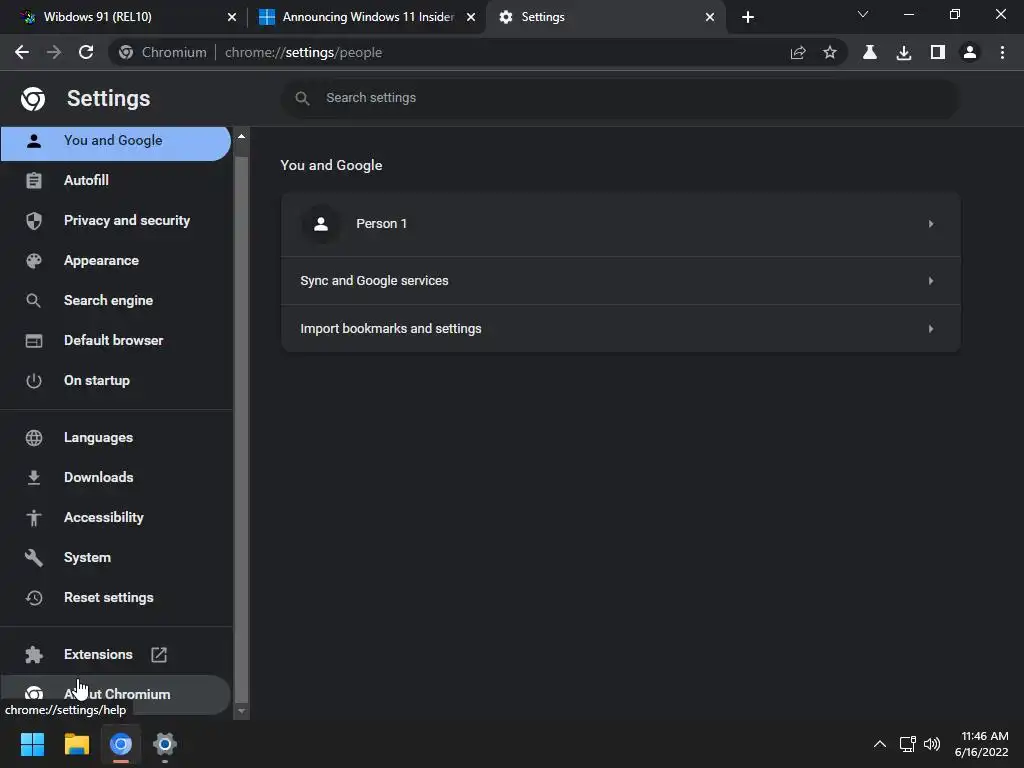Click the Chromium logo beside Settings
This screenshot has width=1024, height=768.
pyautogui.click(x=33, y=99)
